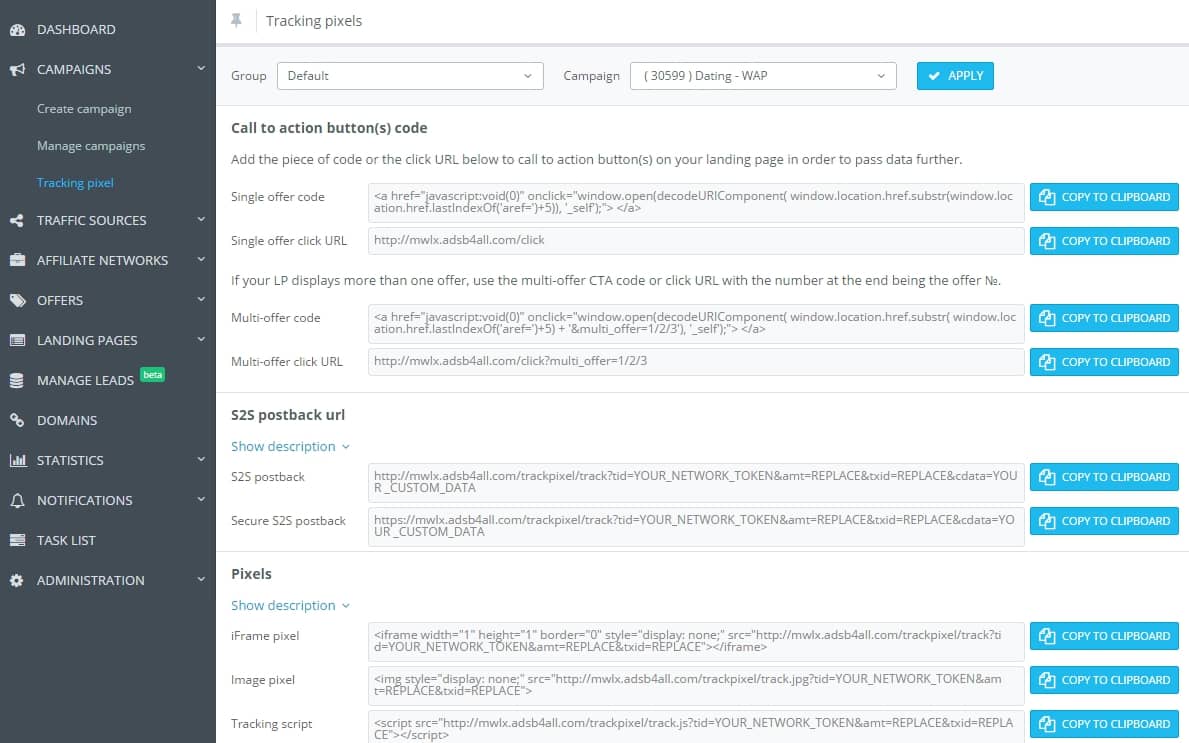Click the Manage Leads database icon
The height and width of the screenshot is (743, 1189).
(17, 381)
